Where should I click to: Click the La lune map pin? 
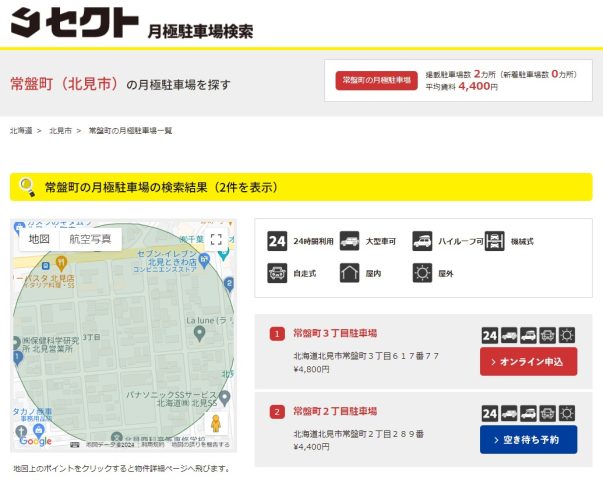pyautogui.click(x=199, y=333)
